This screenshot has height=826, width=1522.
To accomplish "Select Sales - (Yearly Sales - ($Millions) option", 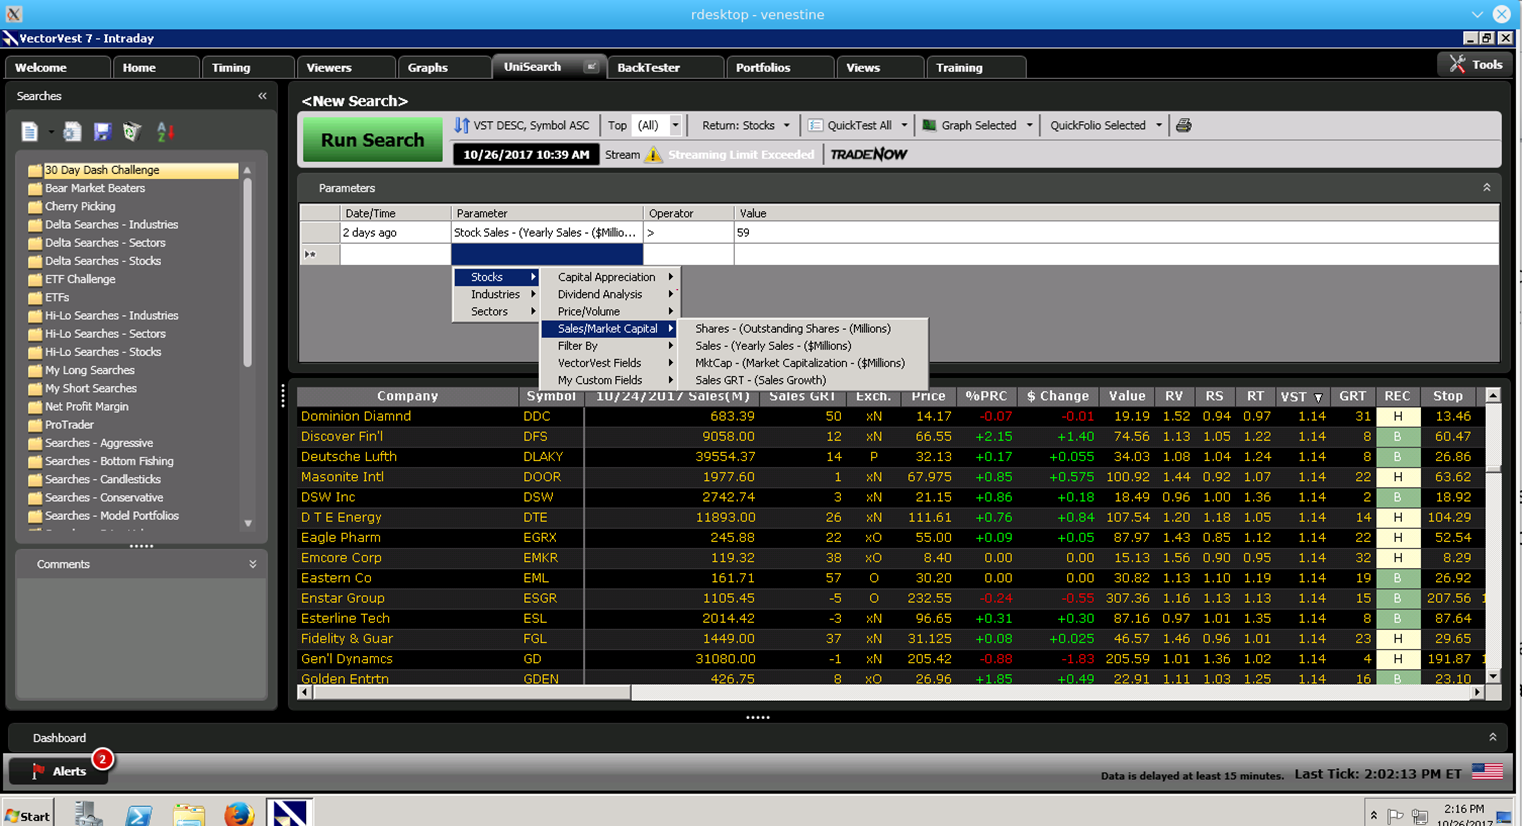I will coord(803,346).
